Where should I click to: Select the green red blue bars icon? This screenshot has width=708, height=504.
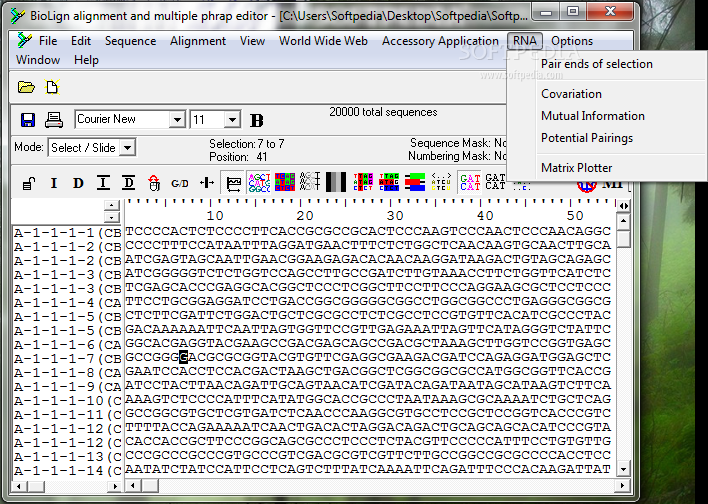415,182
